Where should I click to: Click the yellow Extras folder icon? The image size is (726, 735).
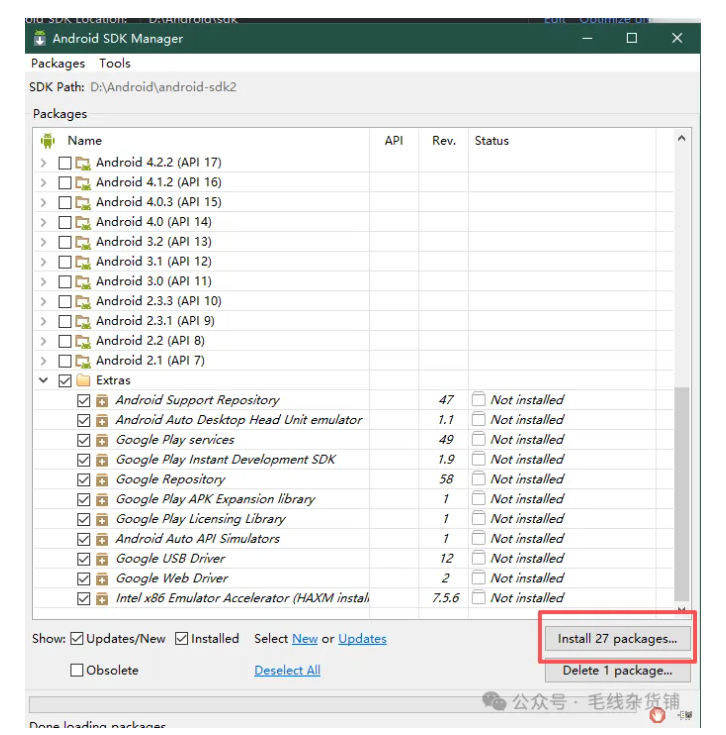click(83, 380)
